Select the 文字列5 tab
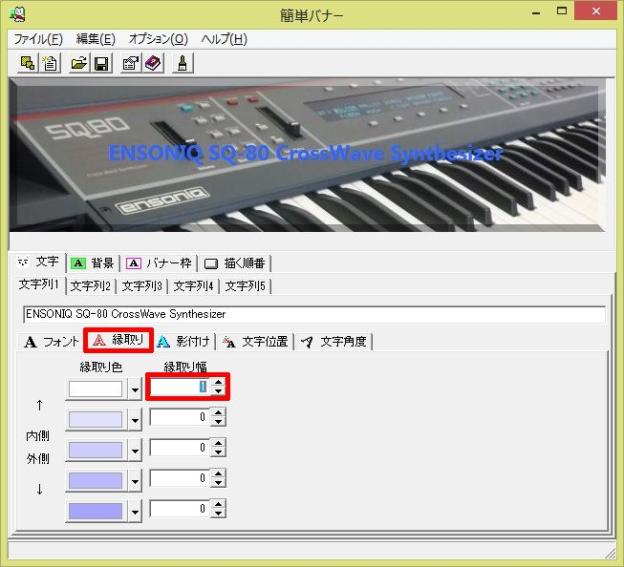The height and width of the screenshot is (567, 624). pyautogui.click(x=245, y=286)
